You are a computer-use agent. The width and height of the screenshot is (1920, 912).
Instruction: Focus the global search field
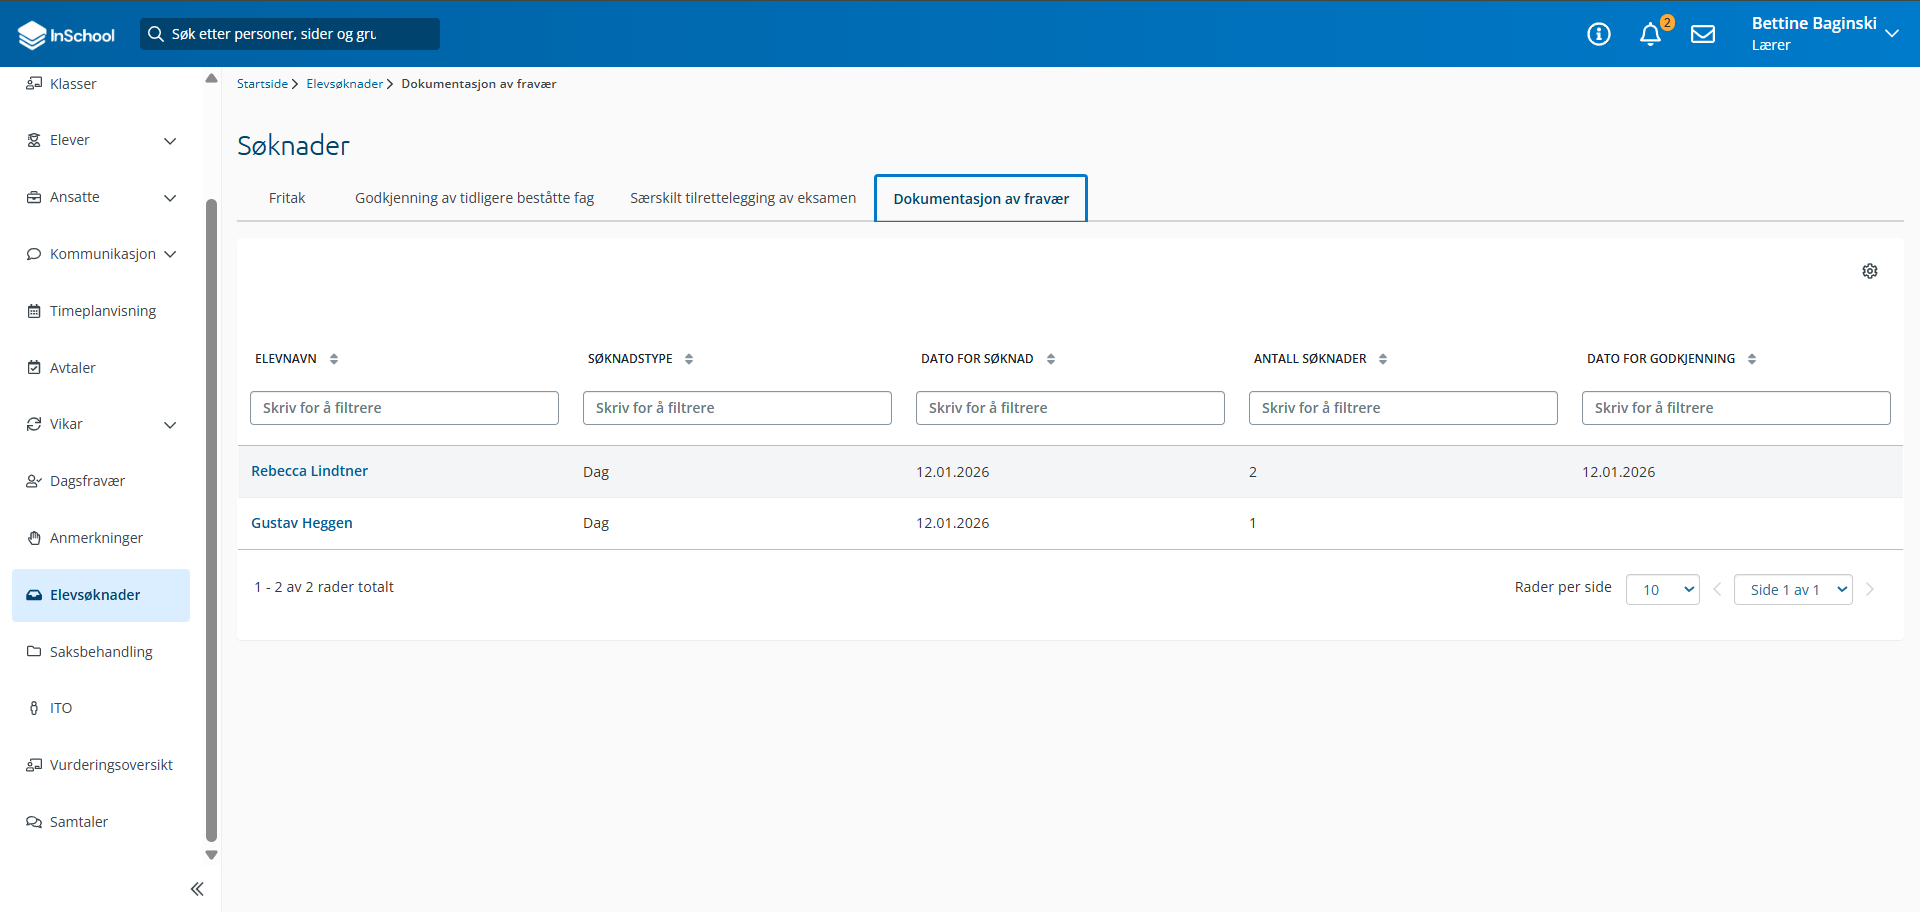coord(290,34)
